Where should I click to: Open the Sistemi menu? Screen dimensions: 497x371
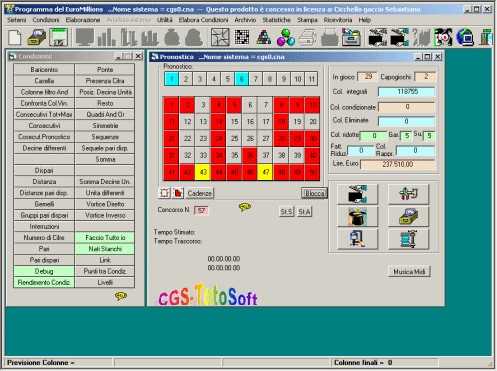coord(16,20)
